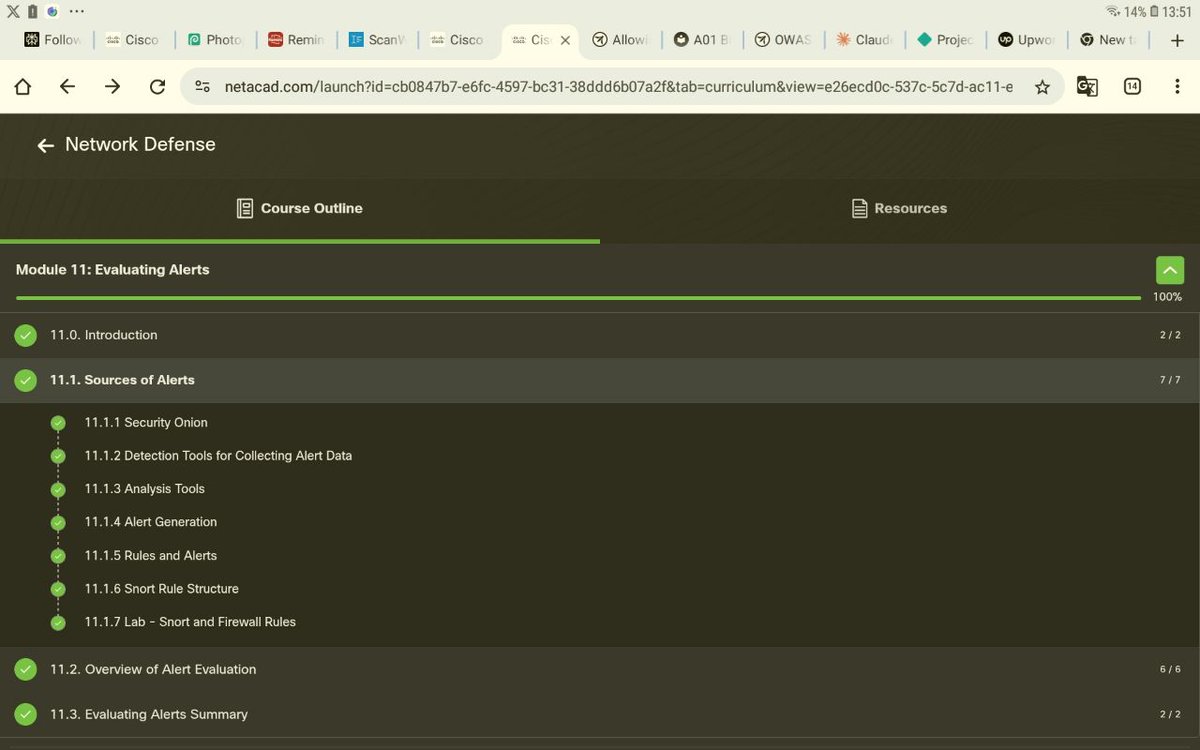Expand the 11.0. Introduction section

click(600, 335)
